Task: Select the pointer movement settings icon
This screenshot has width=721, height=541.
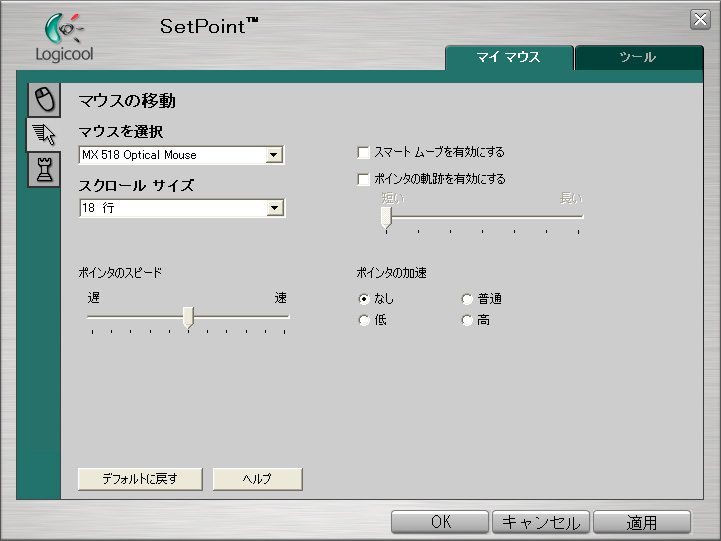Action: 44,134
